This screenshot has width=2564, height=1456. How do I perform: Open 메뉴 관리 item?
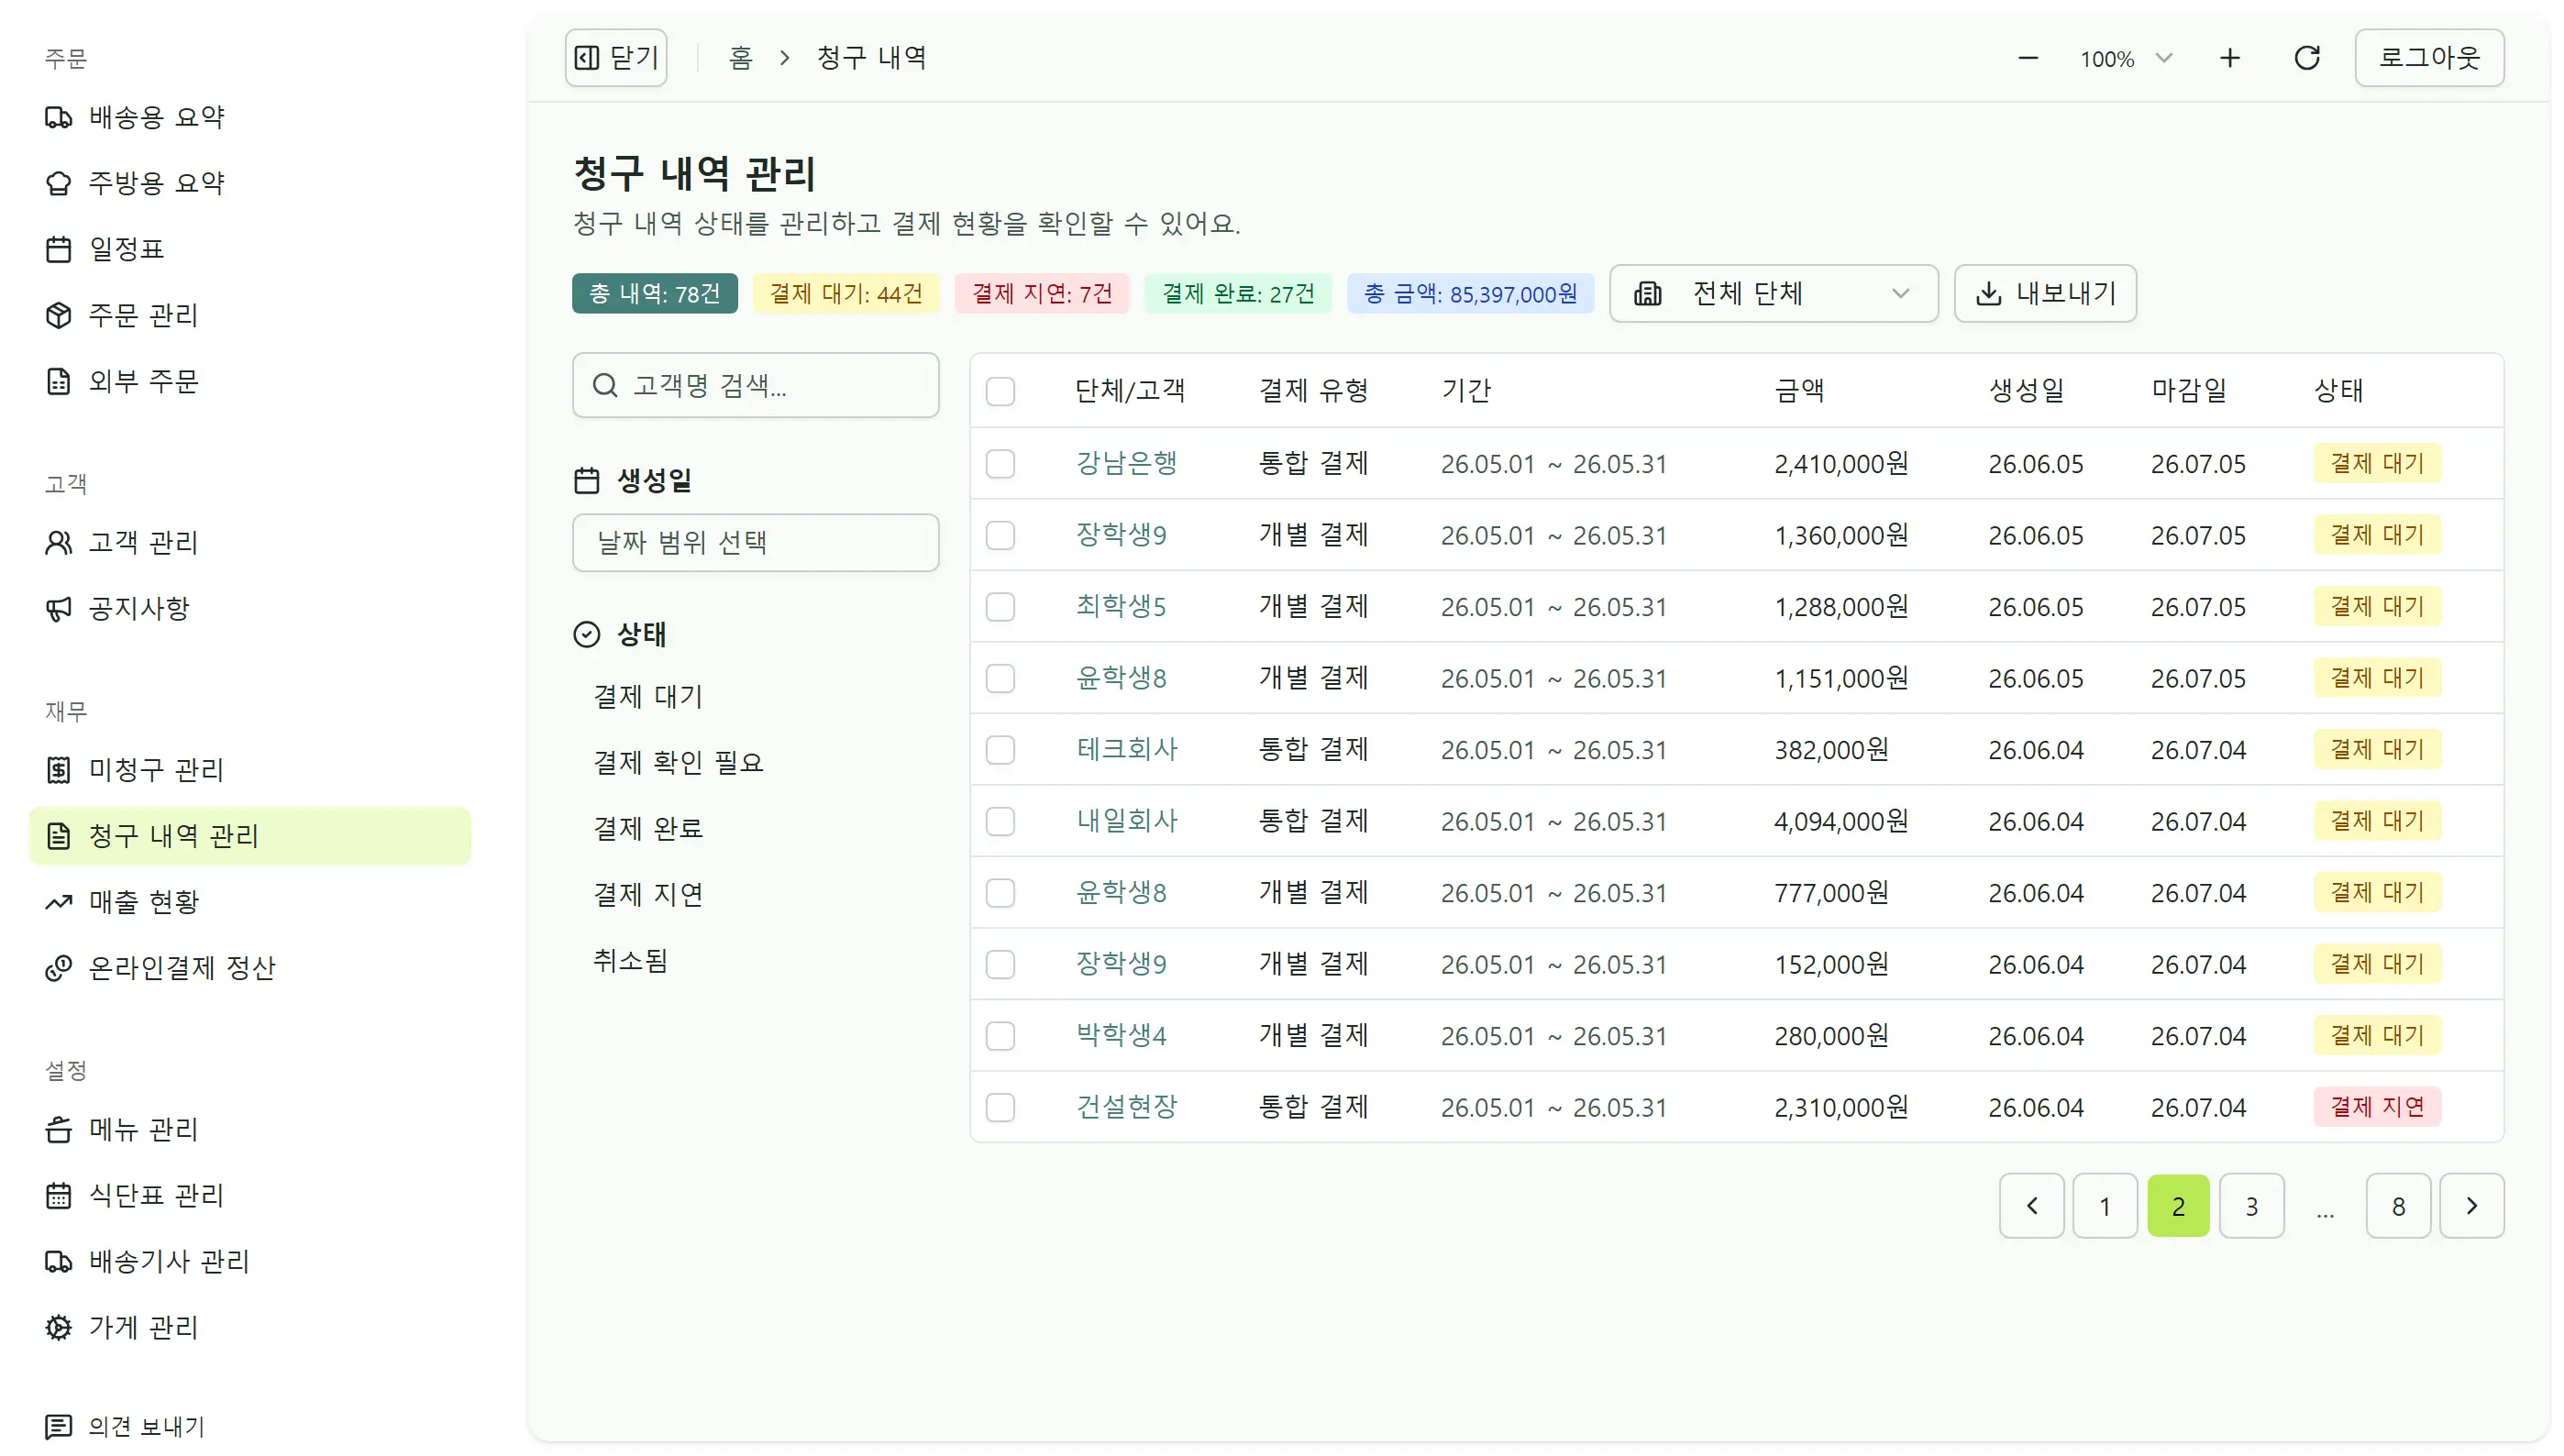click(250, 1129)
